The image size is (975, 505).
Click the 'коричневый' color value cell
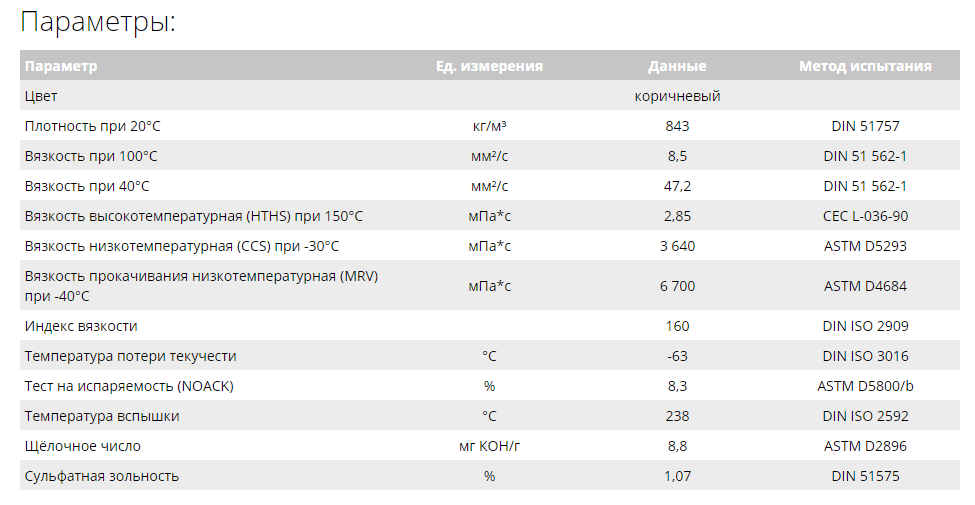[677, 96]
